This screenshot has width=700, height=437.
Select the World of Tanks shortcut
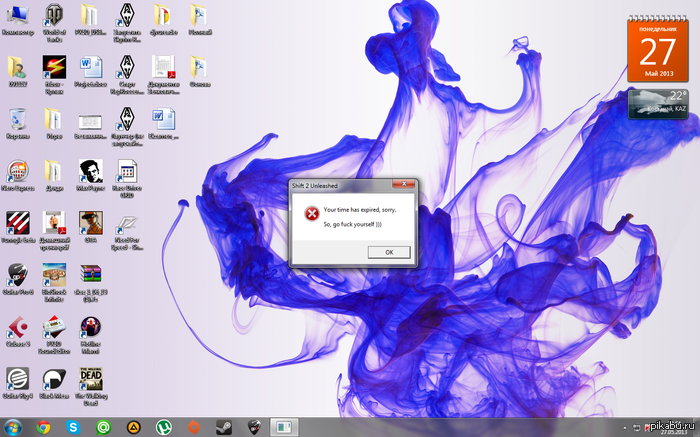(x=54, y=23)
